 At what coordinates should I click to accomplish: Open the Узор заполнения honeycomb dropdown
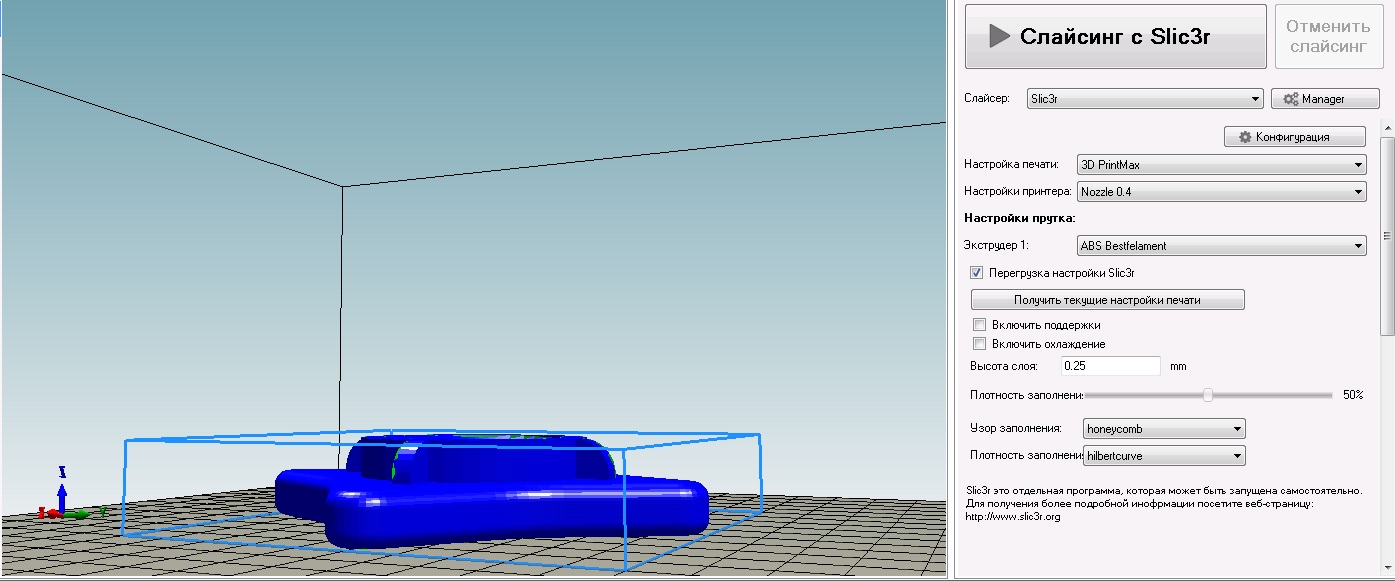point(1164,429)
